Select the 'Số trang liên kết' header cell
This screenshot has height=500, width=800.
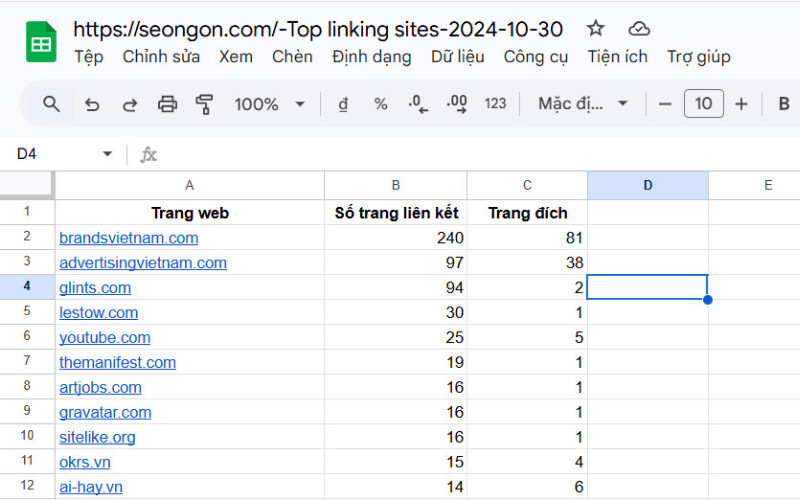(395, 212)
